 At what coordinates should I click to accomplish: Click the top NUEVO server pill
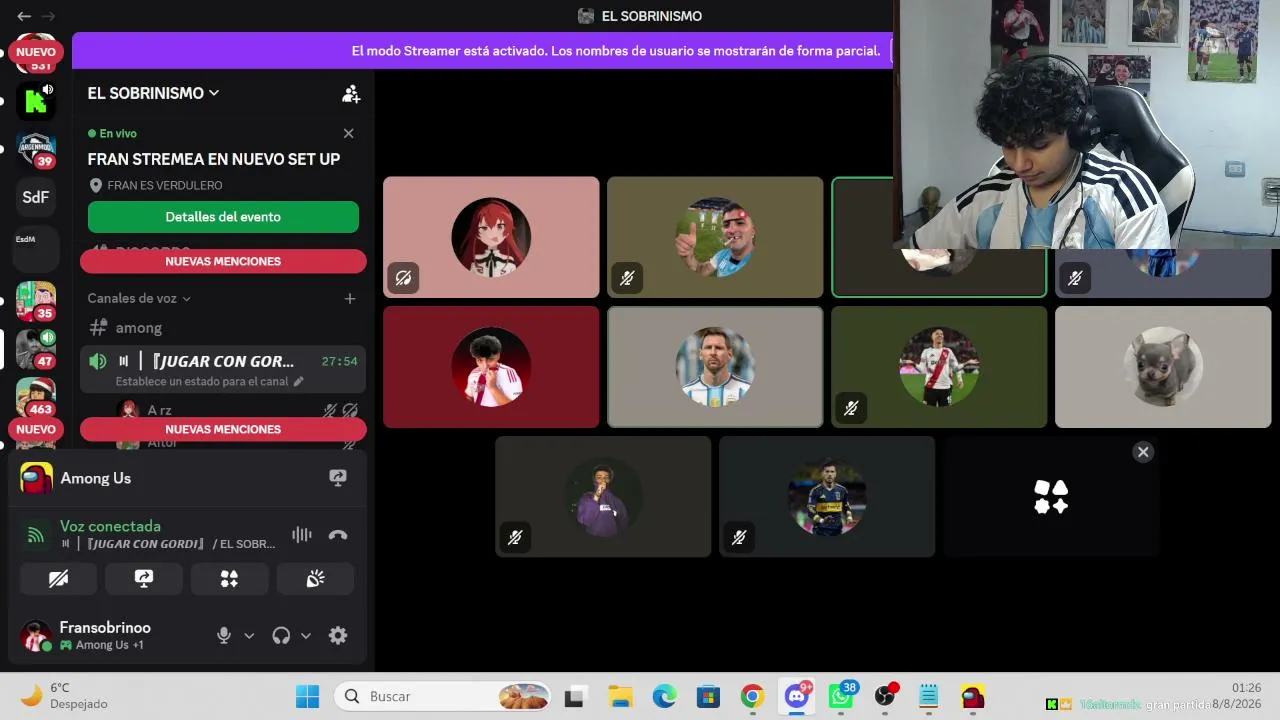(36, 52)
